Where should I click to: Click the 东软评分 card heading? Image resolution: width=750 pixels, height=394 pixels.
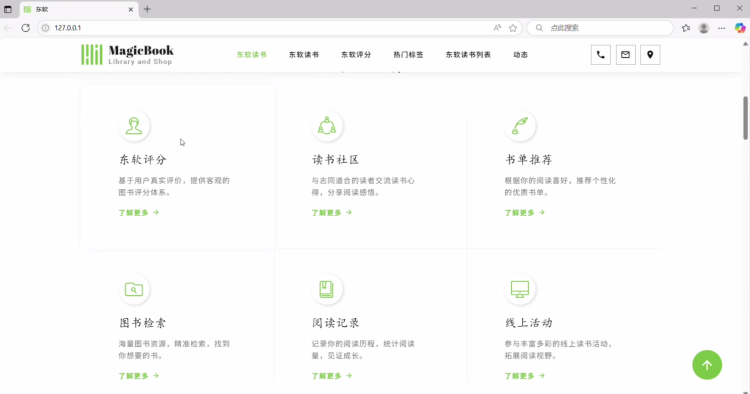[x=143, y=160]
